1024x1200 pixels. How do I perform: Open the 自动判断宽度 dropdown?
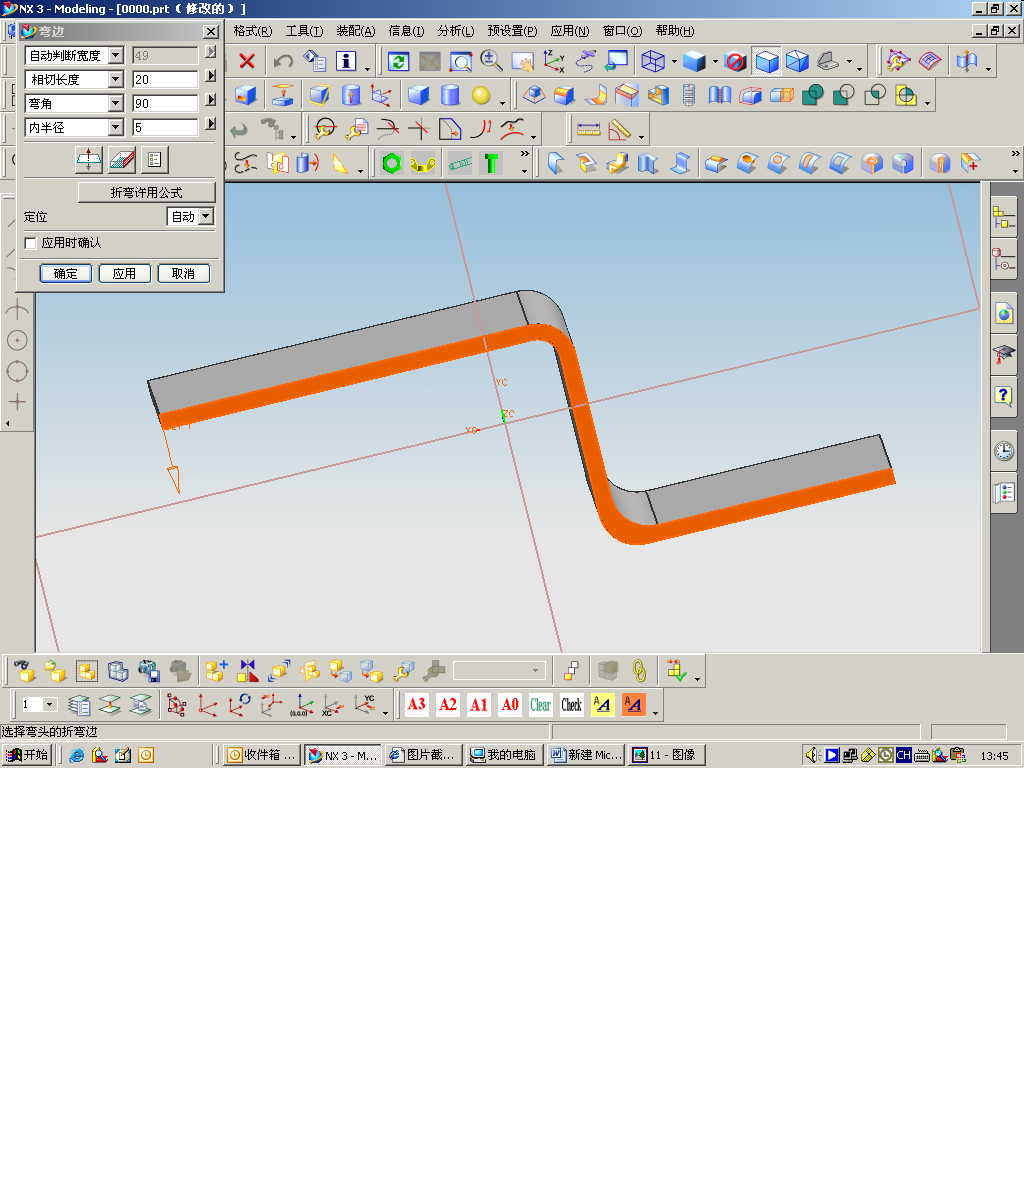click(x=116, y=55)
